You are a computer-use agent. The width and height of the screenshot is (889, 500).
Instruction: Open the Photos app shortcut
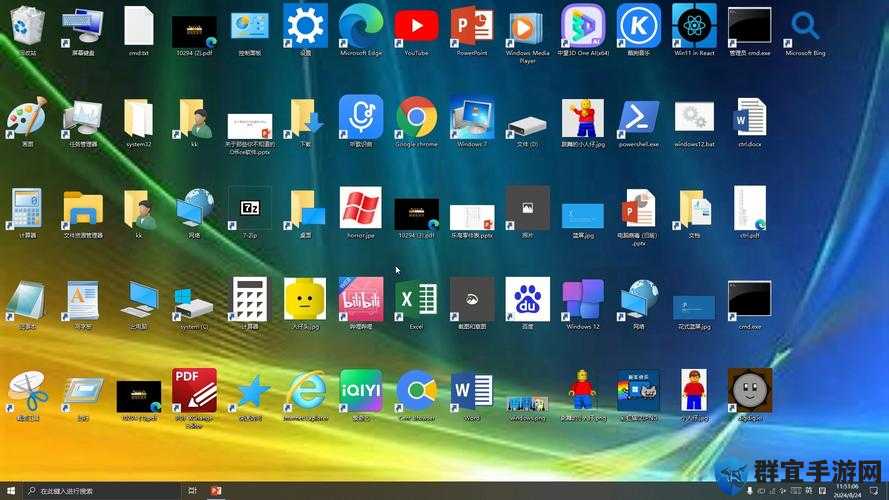tap(527, 208)
